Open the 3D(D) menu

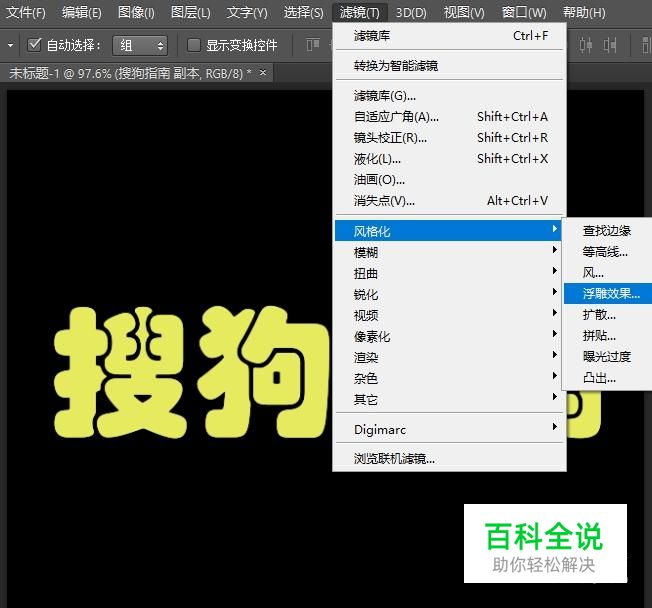point(411,12)
